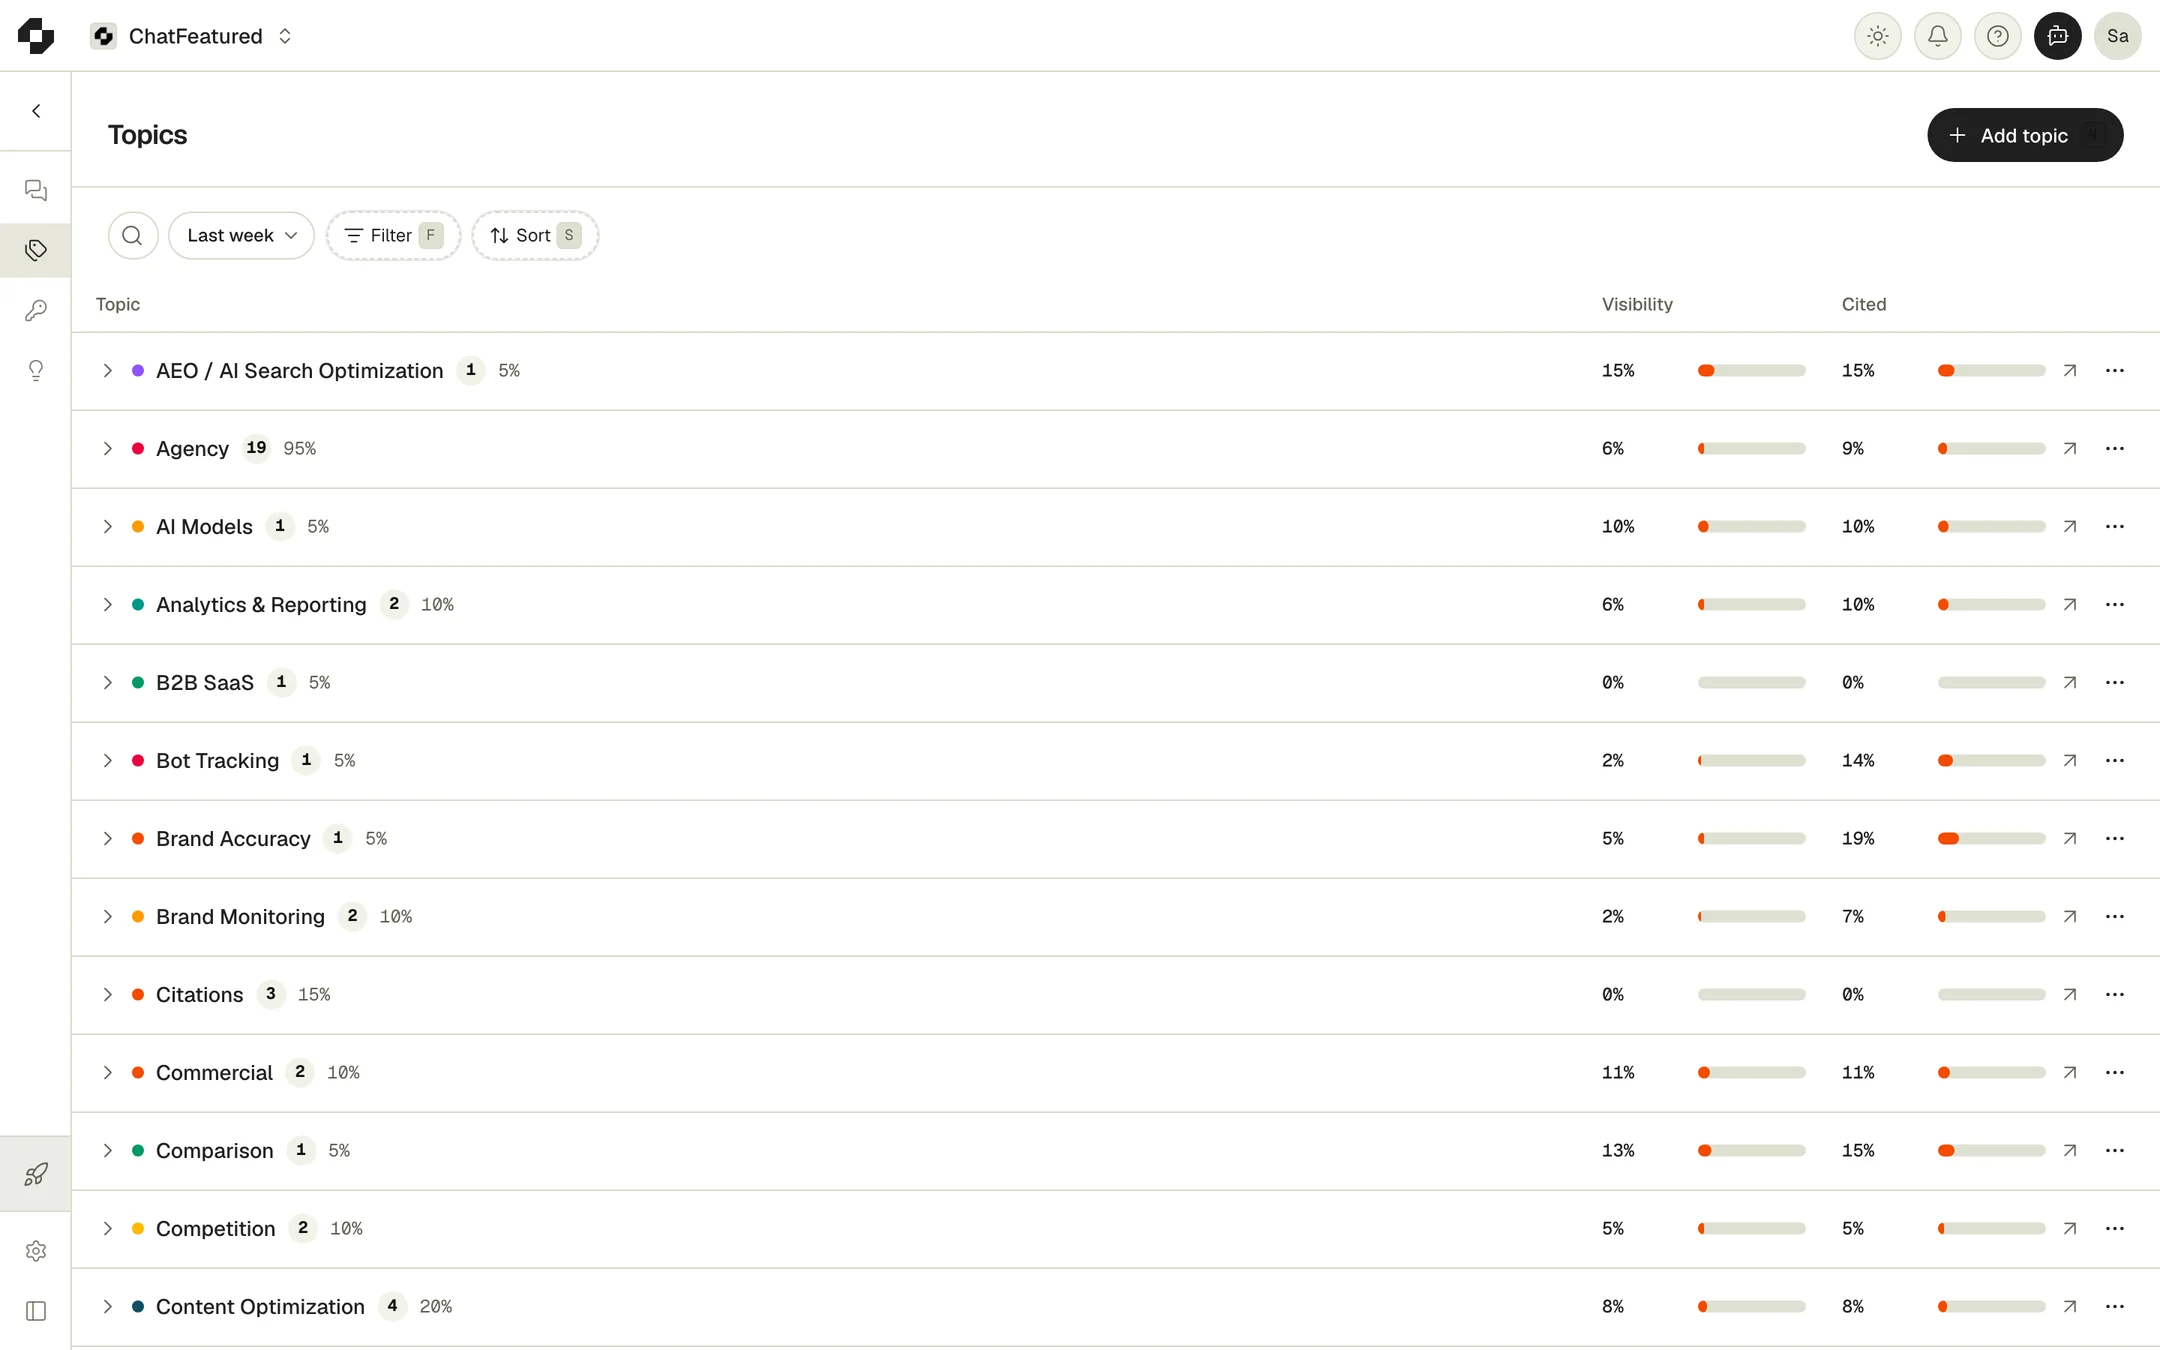Open the Sort button

[x=535, y=235]
